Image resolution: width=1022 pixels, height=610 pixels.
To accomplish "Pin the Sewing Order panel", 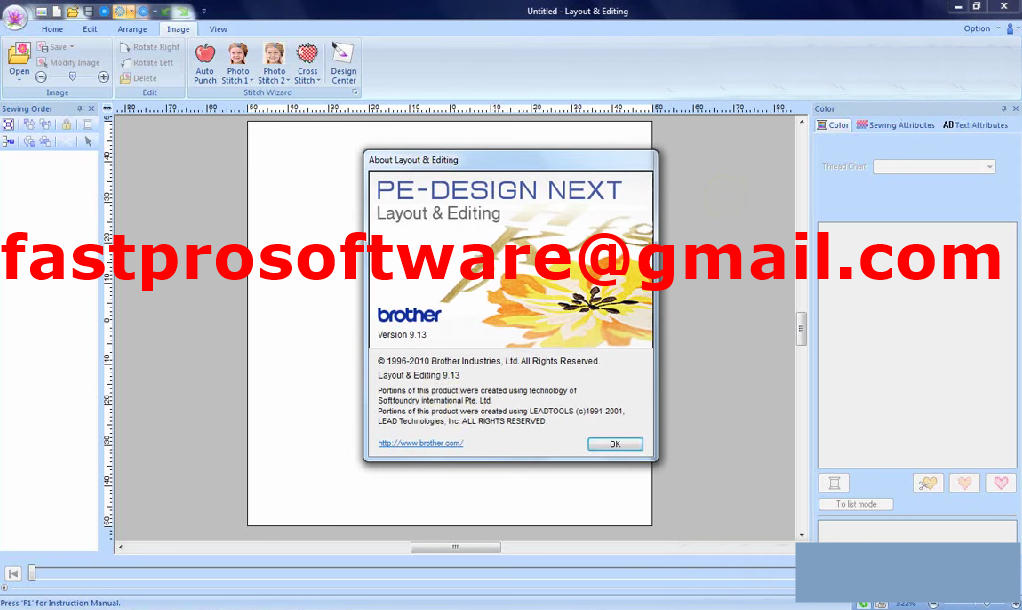I will click(80, 109).
